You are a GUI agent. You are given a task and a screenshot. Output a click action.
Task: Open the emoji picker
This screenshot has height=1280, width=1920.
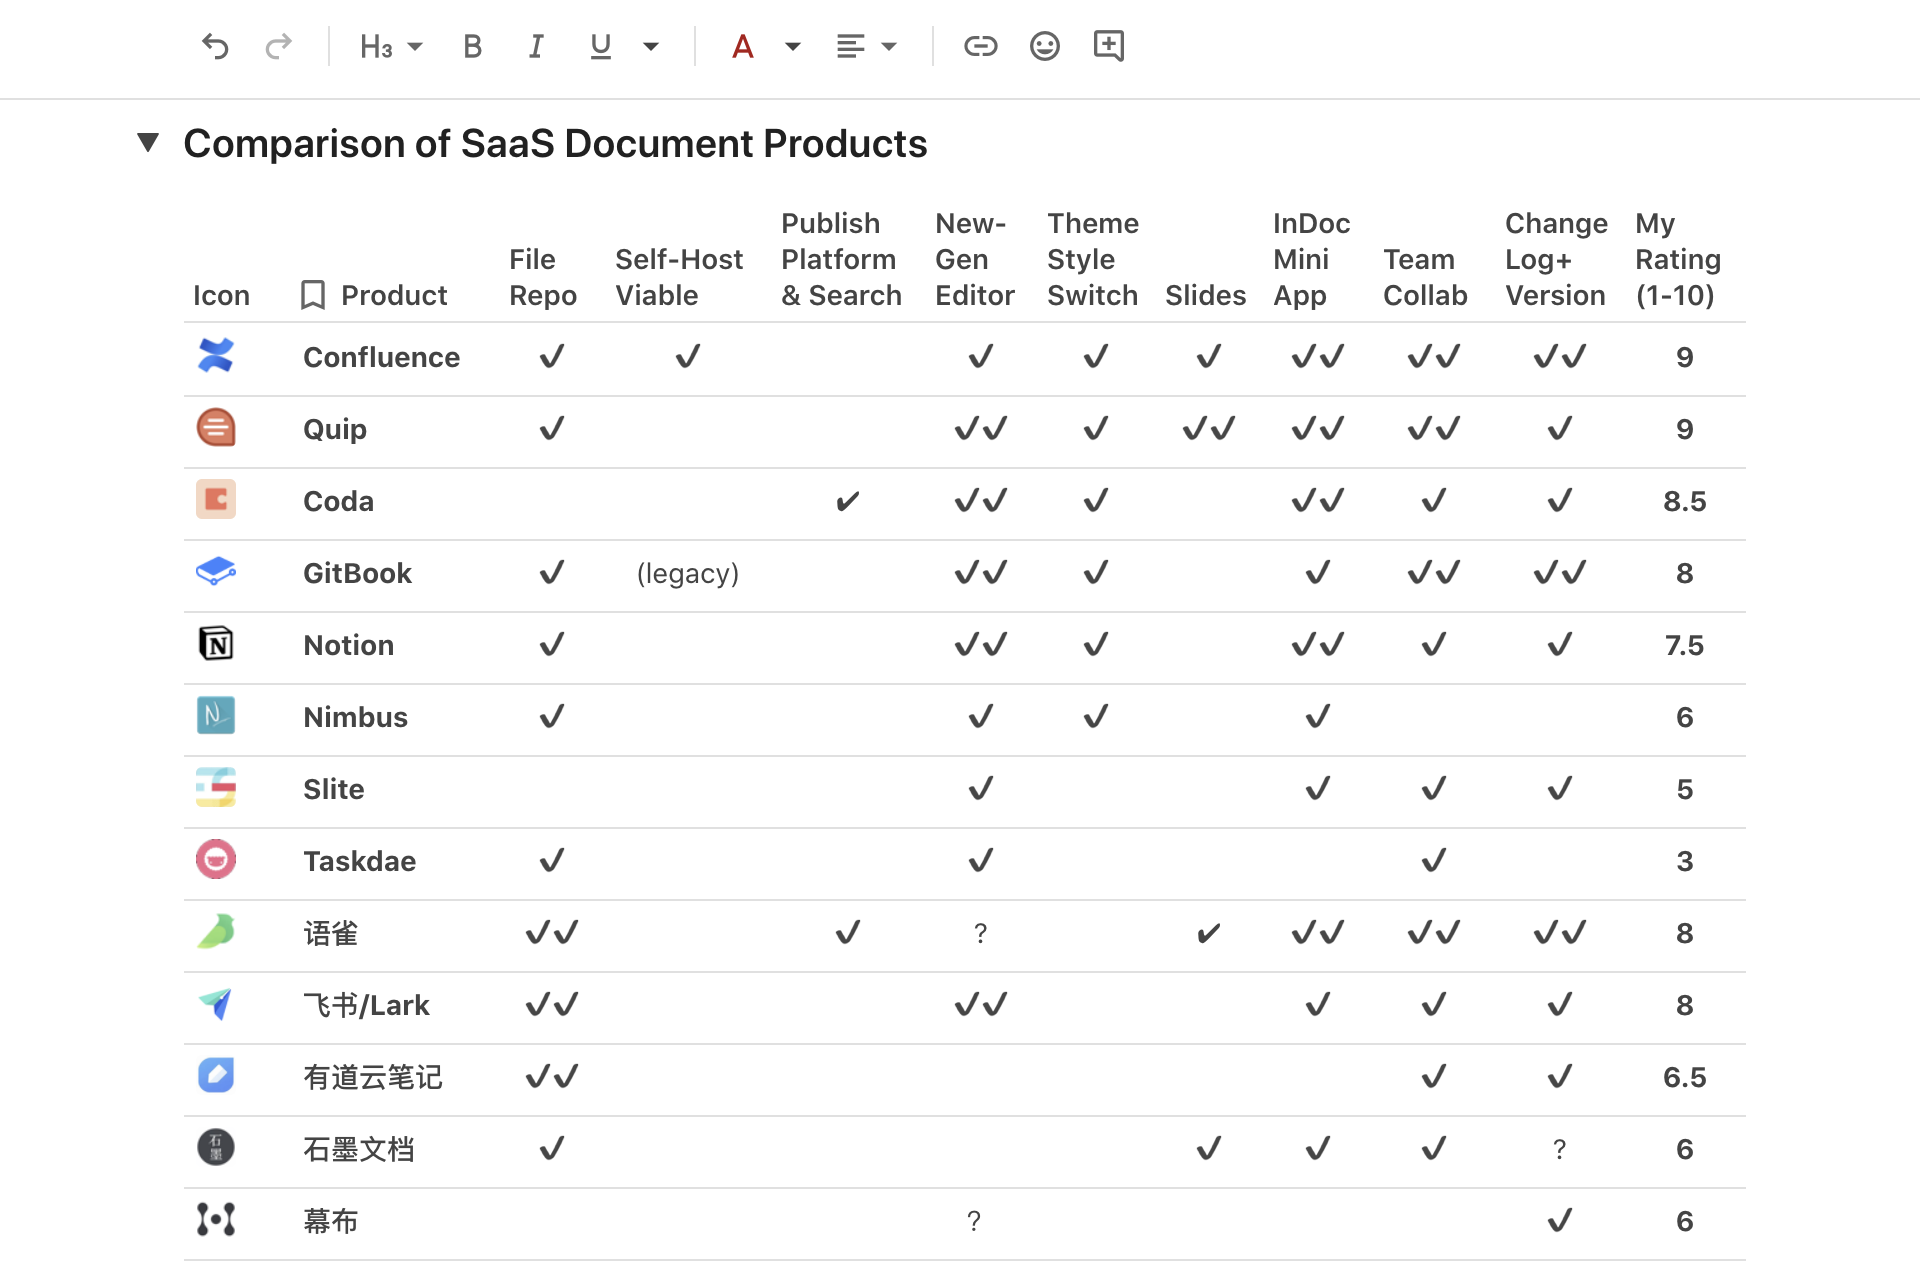1044,46
